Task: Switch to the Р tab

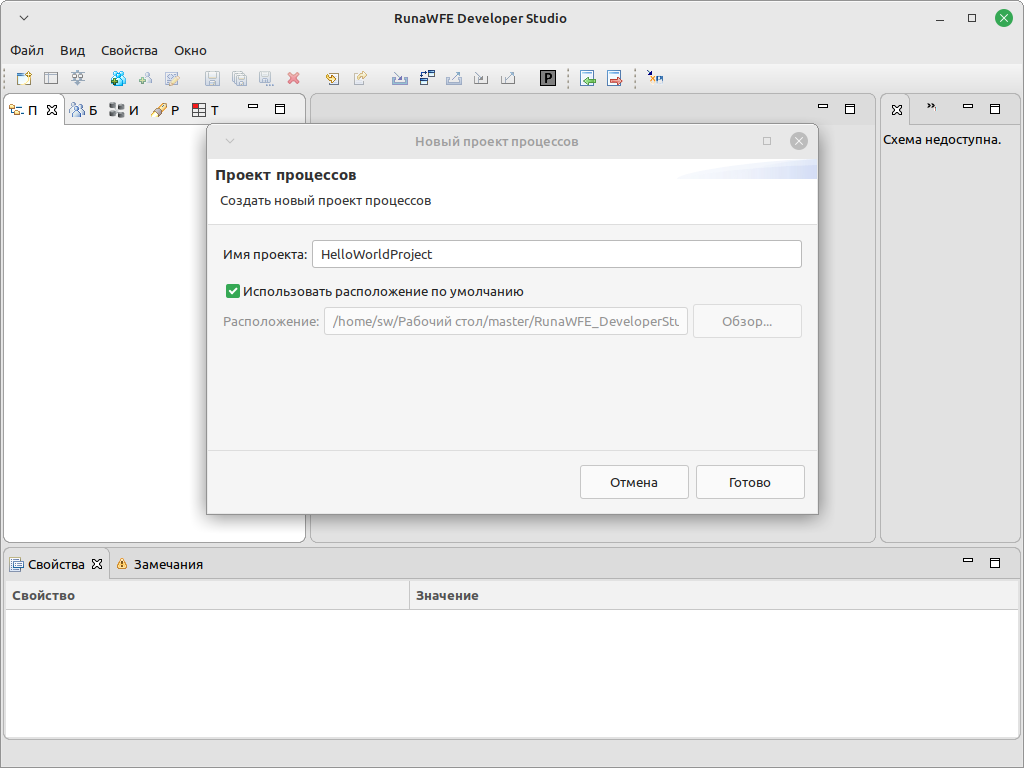Action: 165,110
